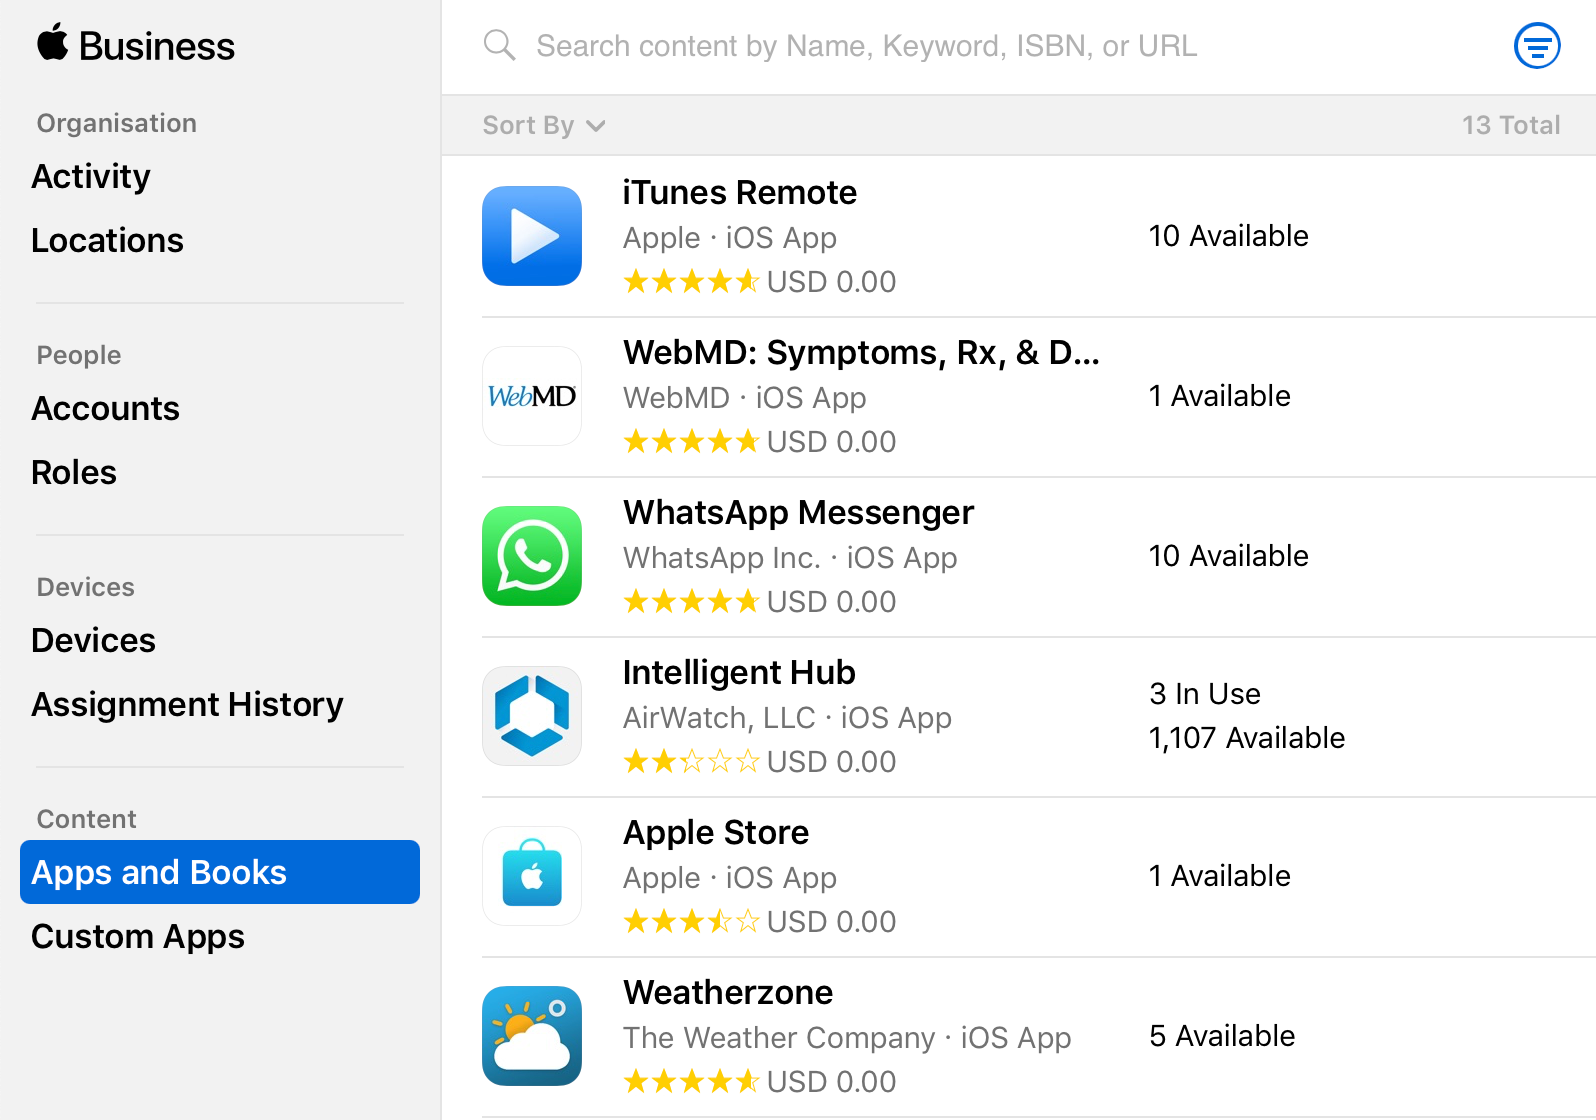Open Custom Apps section
Viewport: 1596px width, 1120px height.
pos(138,936)
